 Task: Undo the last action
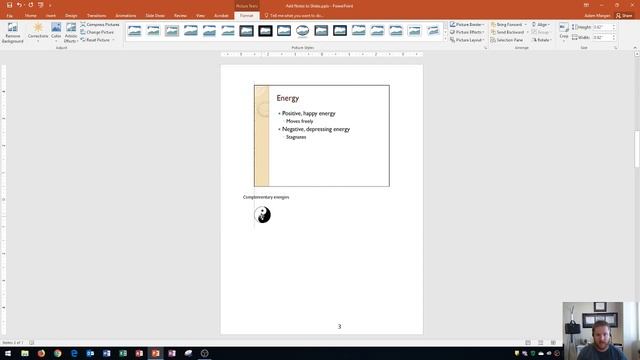coord(19,5)
